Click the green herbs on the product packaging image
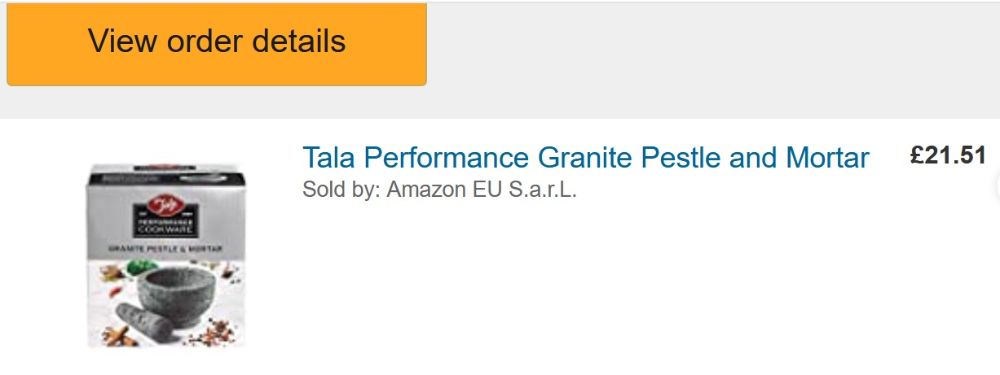1000x375 pixels. tap(142, 267)
